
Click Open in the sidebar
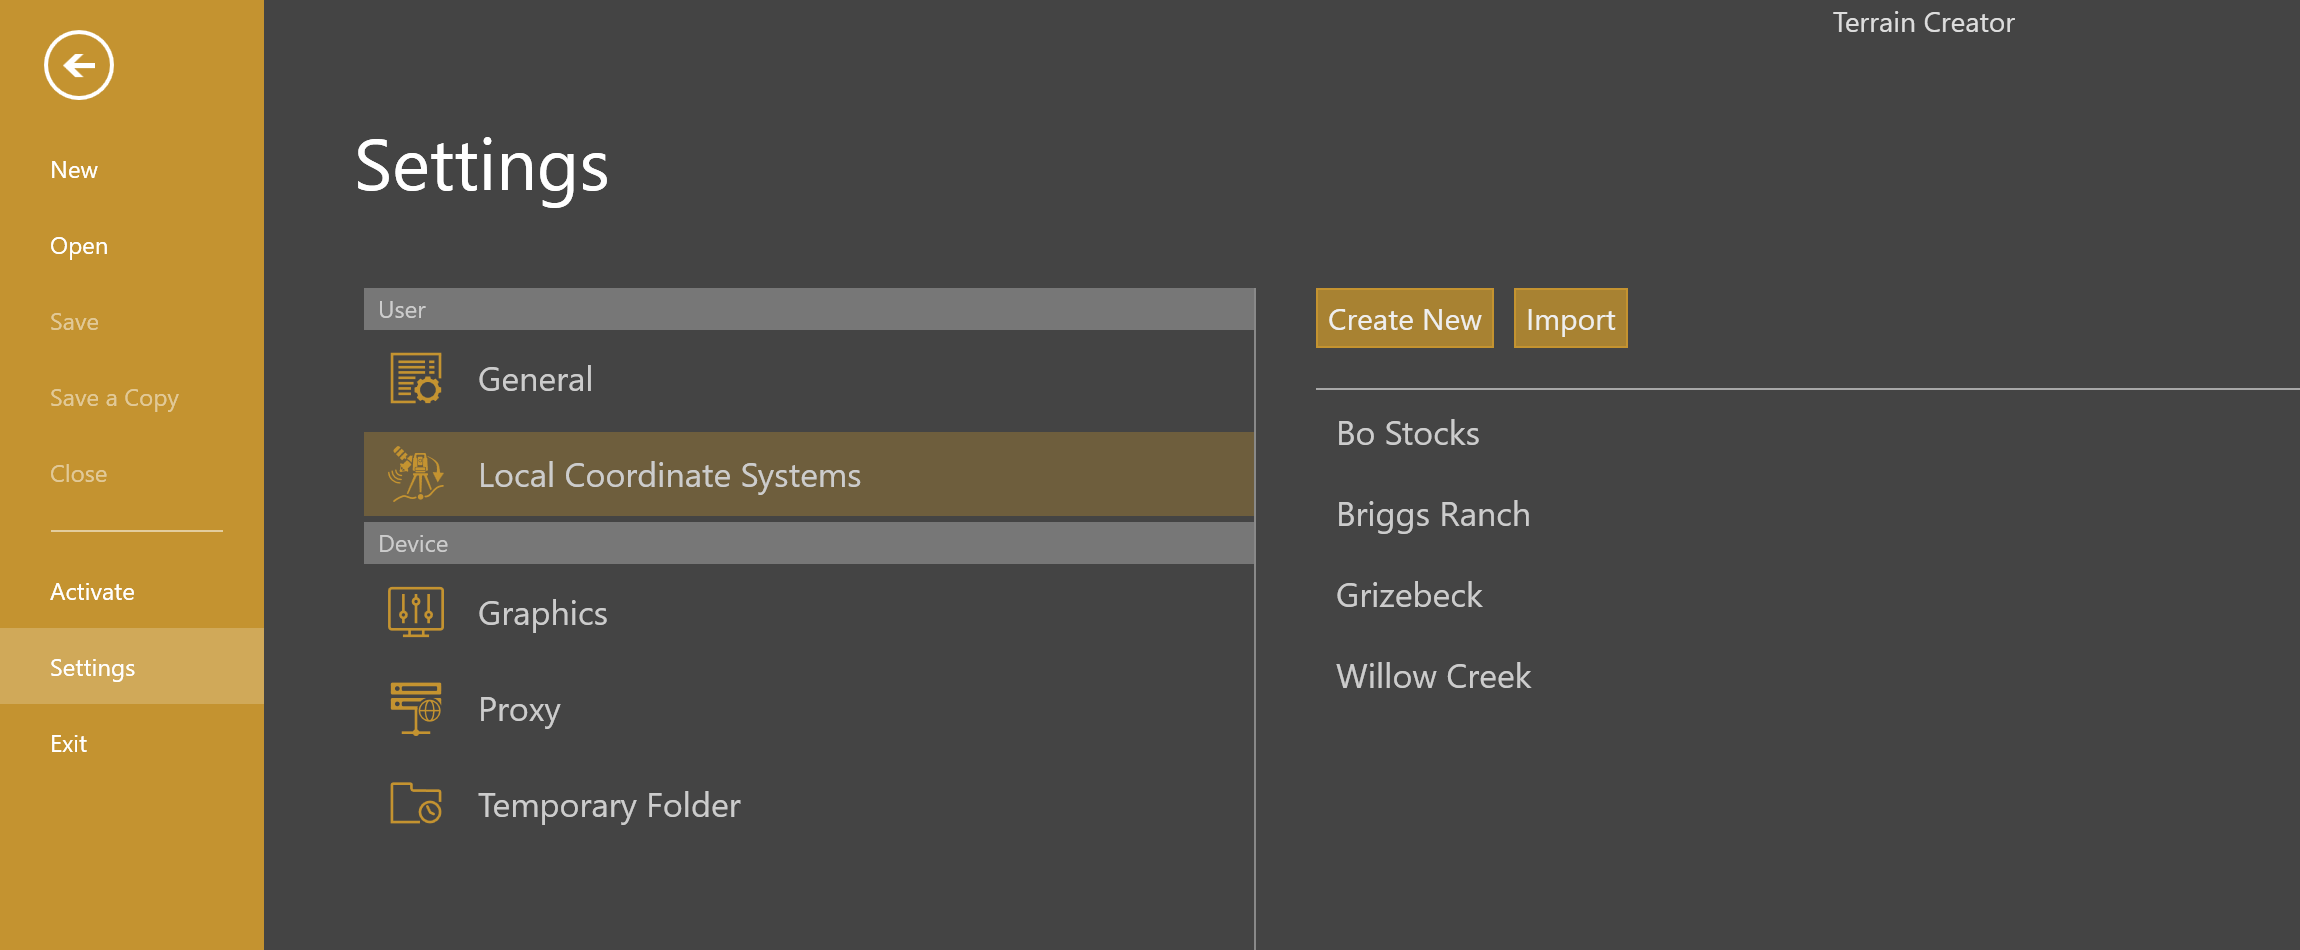pyautogui.click(x=78, y=245)
